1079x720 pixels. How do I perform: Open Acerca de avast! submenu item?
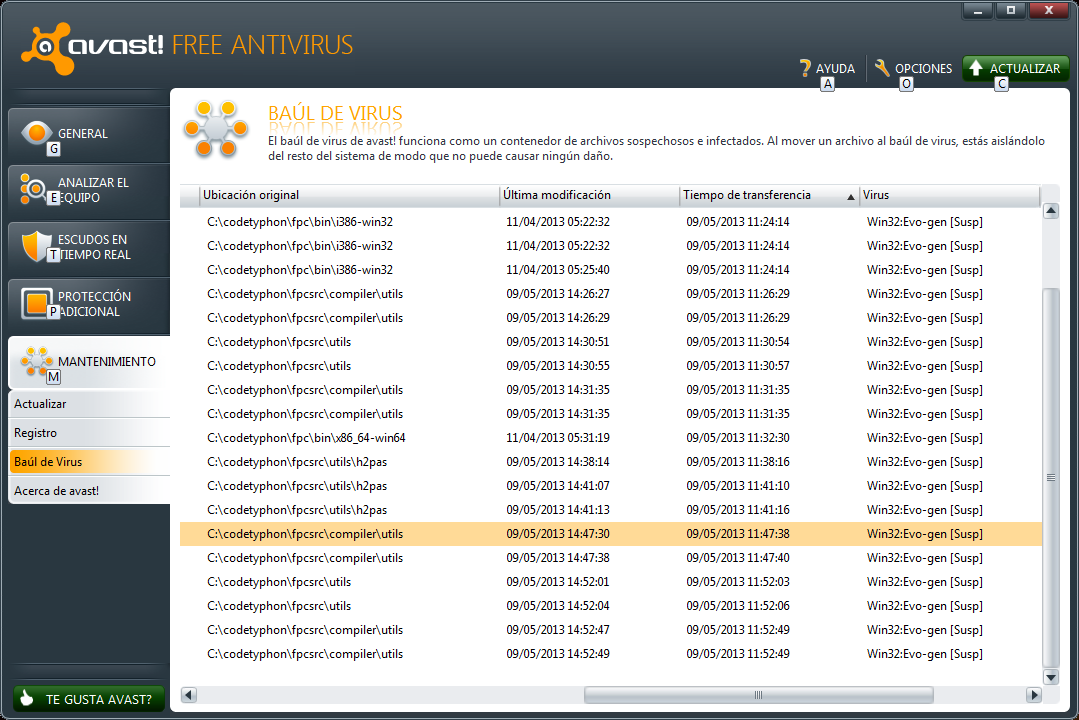pos(89,491)
